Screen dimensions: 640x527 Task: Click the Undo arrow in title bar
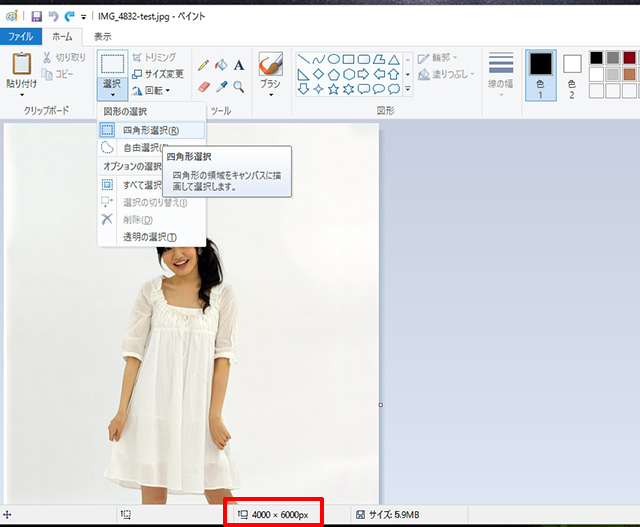pyautogui.click(x=53, y=17)
